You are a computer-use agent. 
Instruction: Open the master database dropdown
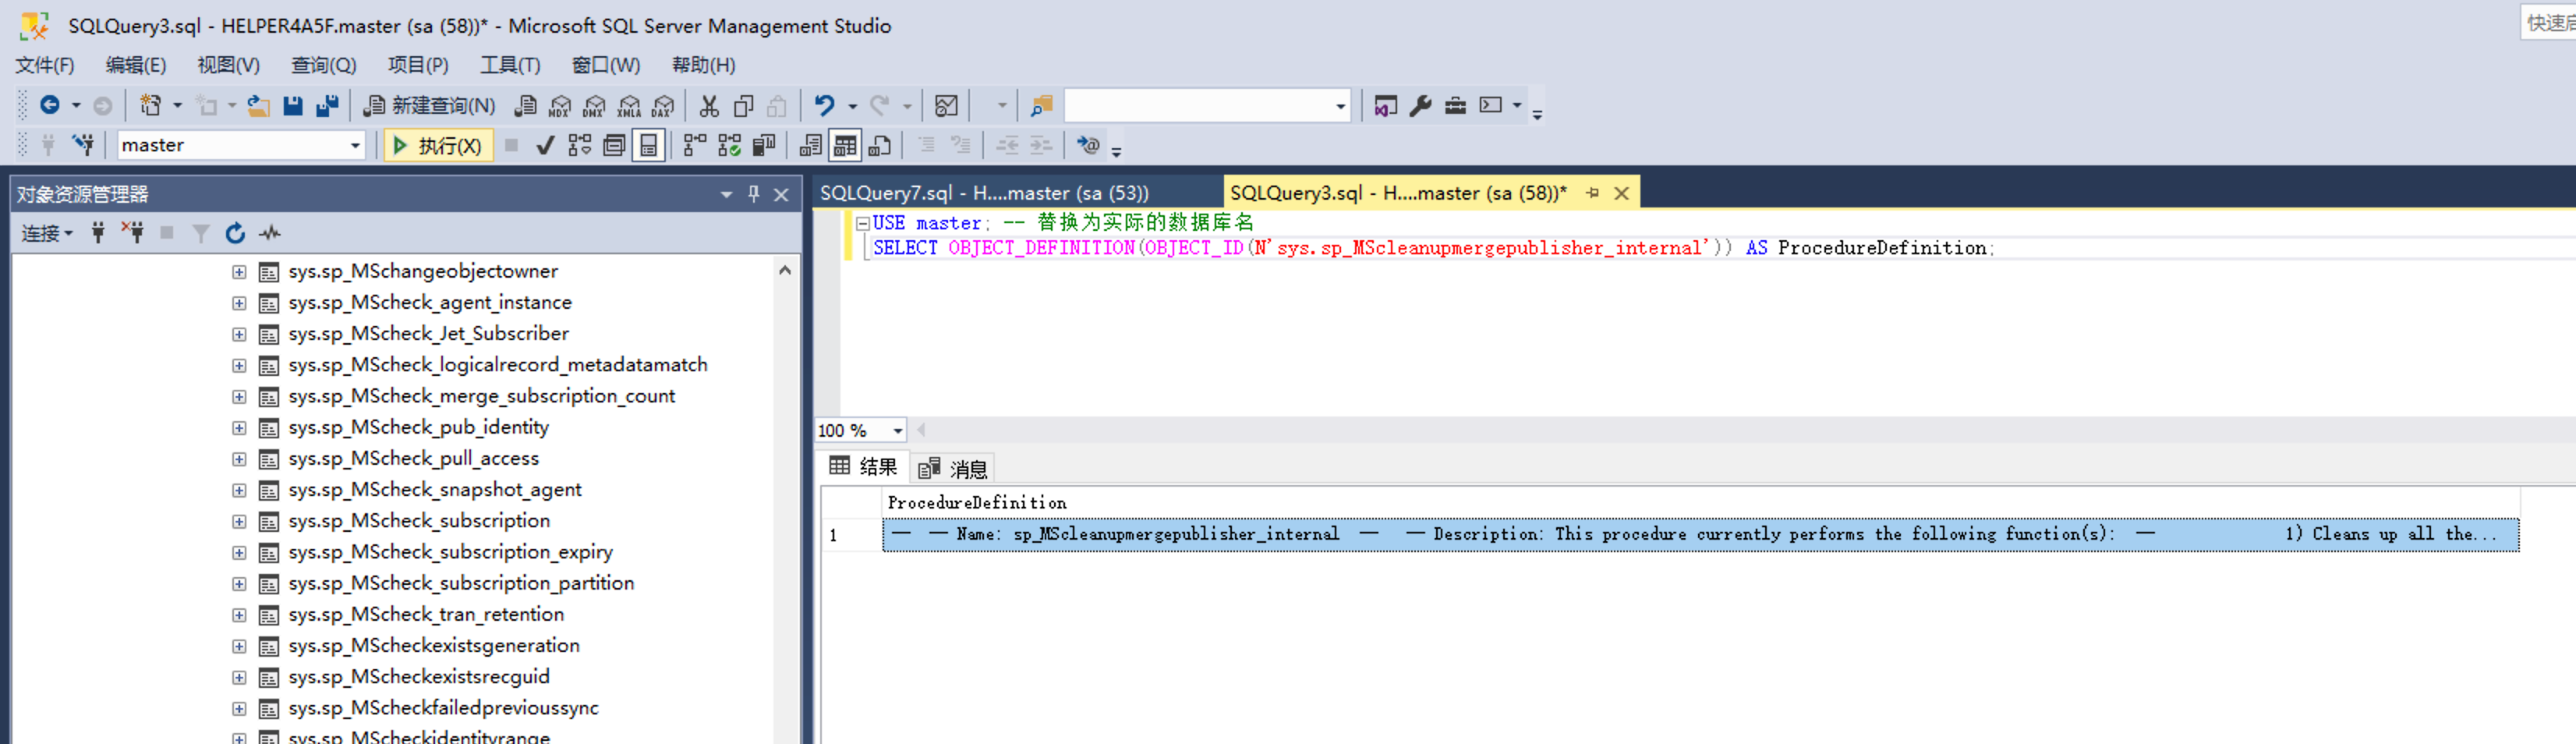point(355,146)
